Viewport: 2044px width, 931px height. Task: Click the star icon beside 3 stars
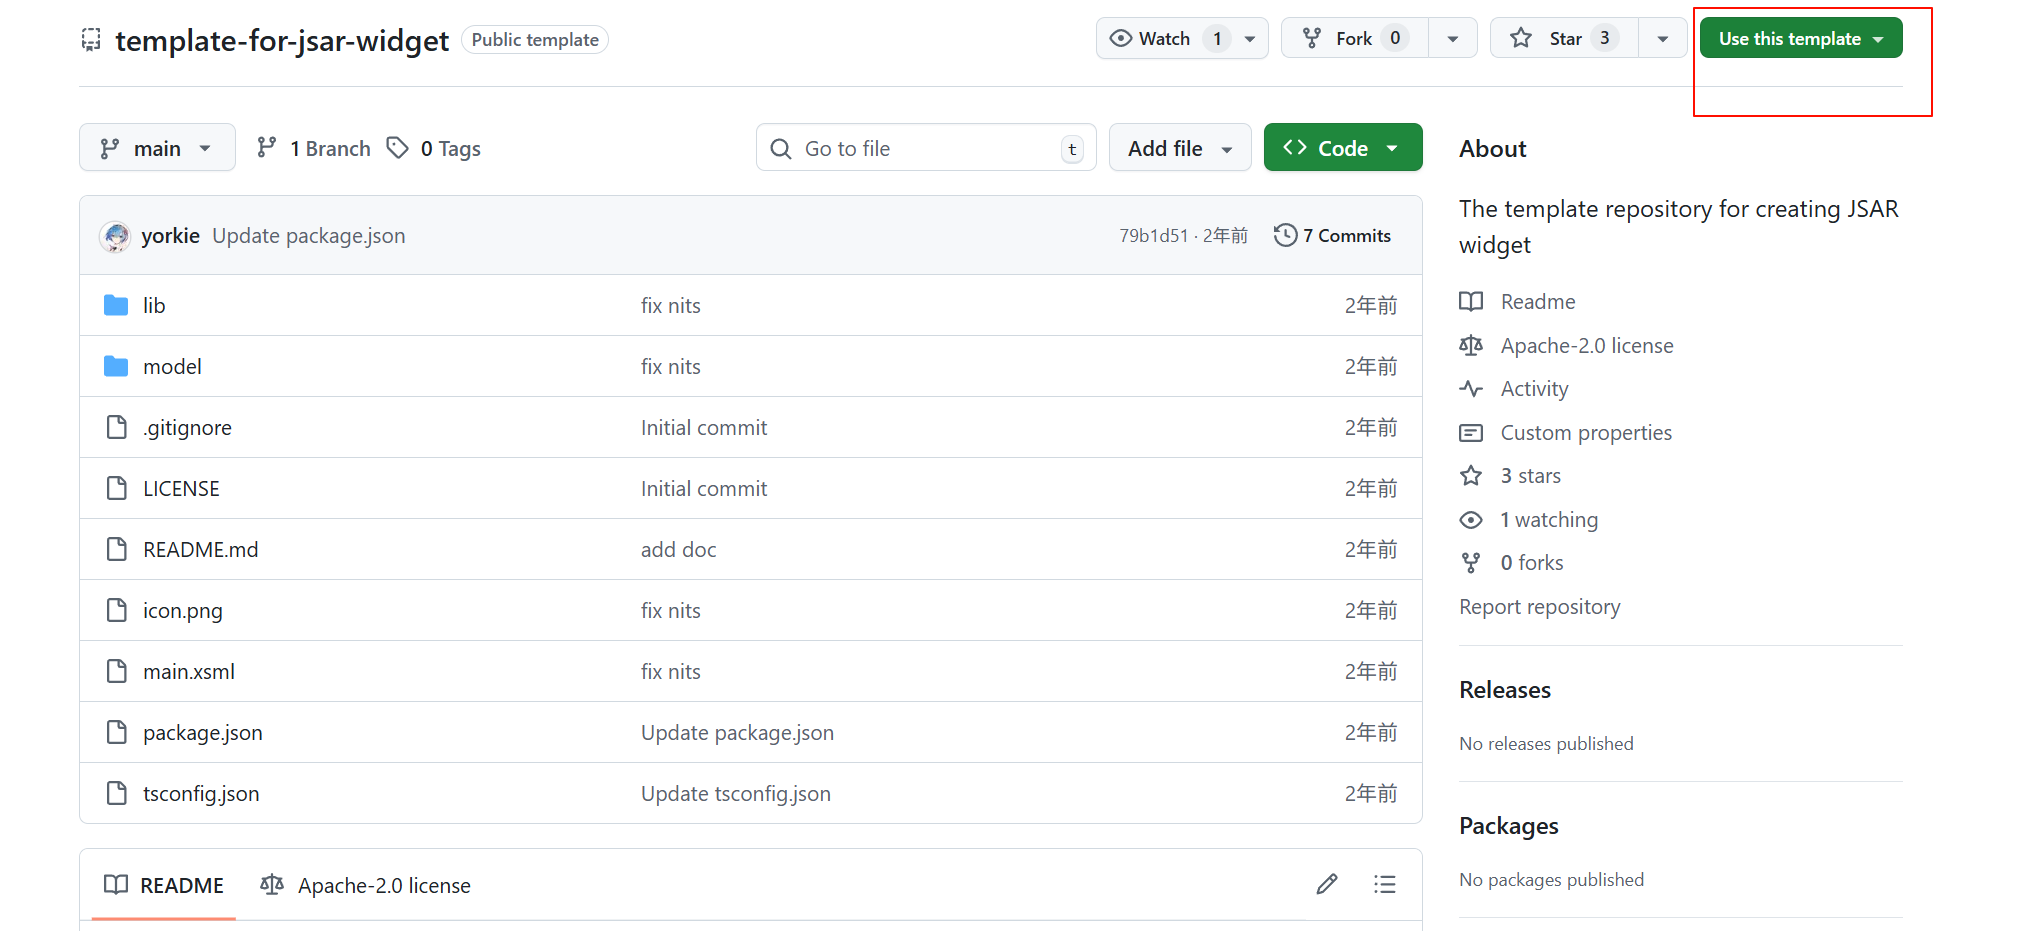[1471, 475]
